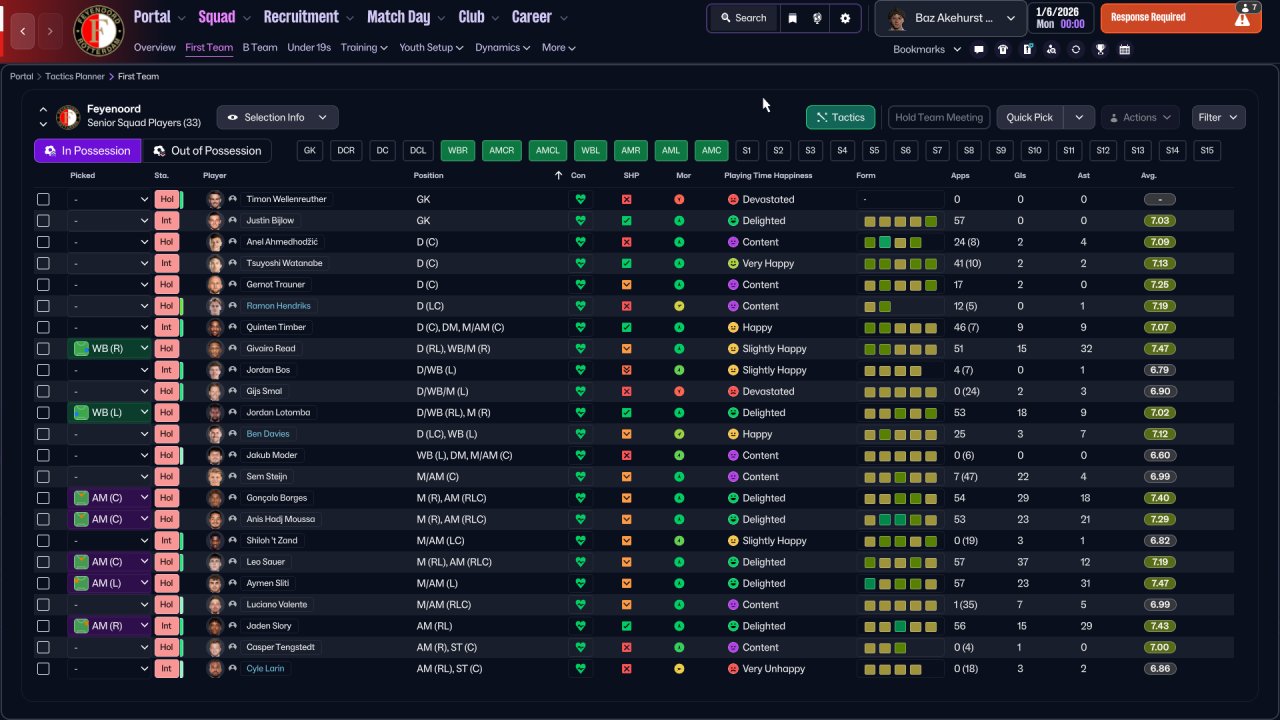Open the globe icon in the top bar
The width and height of the screenshot is (1280, 720).
818,18
